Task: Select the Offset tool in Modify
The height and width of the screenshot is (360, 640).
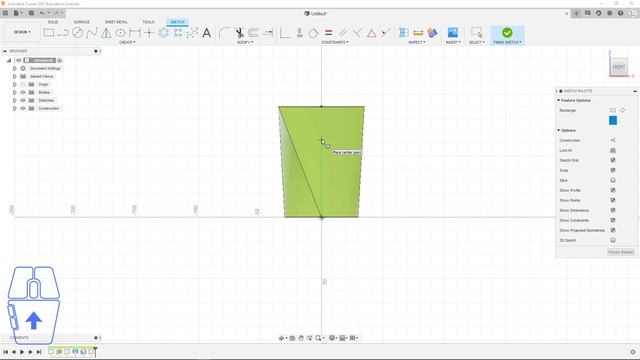Action: click(253, 33)
